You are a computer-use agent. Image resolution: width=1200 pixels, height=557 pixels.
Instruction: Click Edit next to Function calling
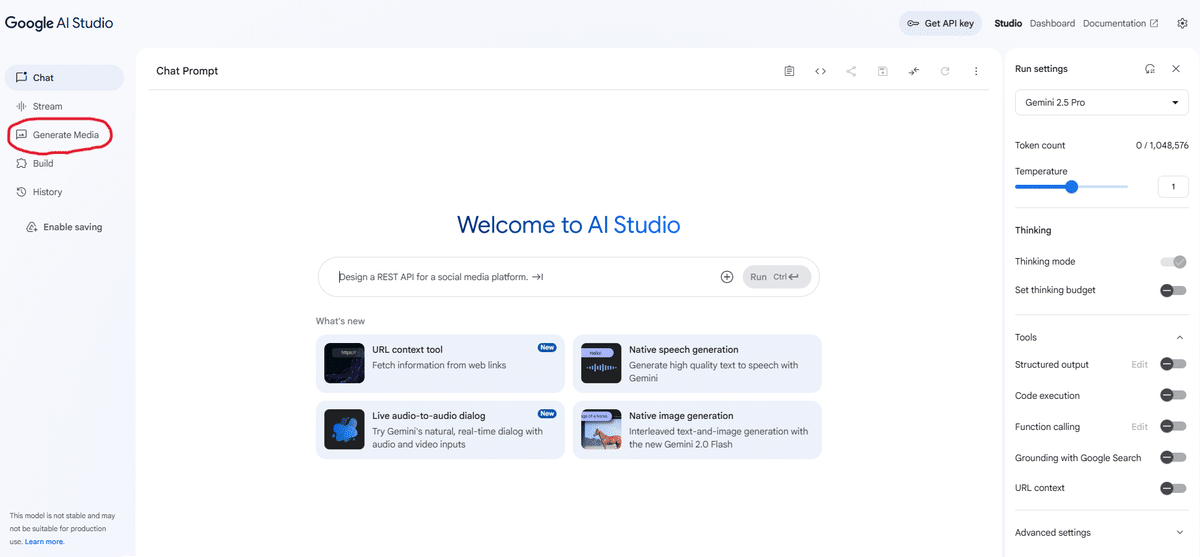coord(1139,427)
